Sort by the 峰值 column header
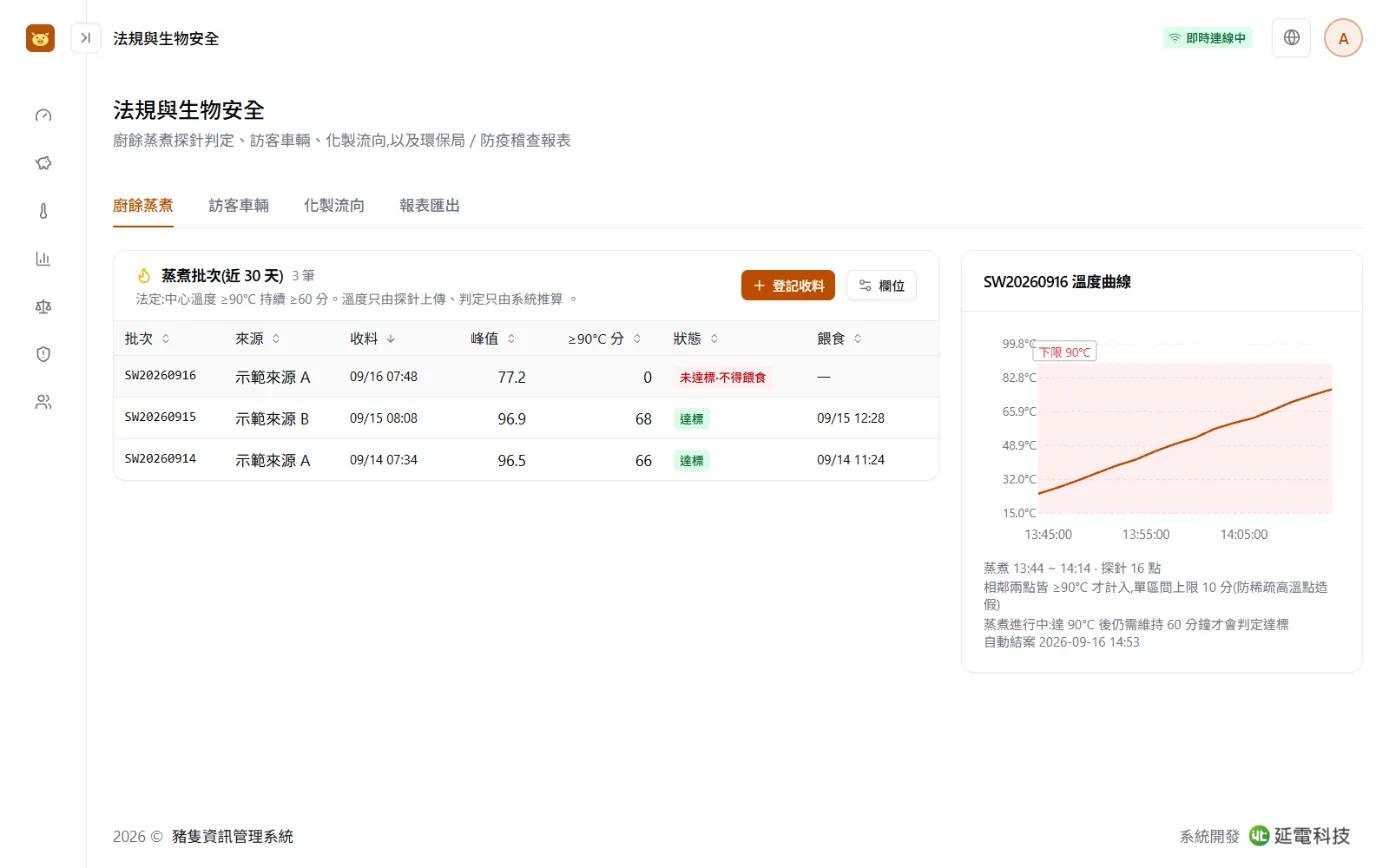Viewport: 1388px width, 868px height. 493,339
